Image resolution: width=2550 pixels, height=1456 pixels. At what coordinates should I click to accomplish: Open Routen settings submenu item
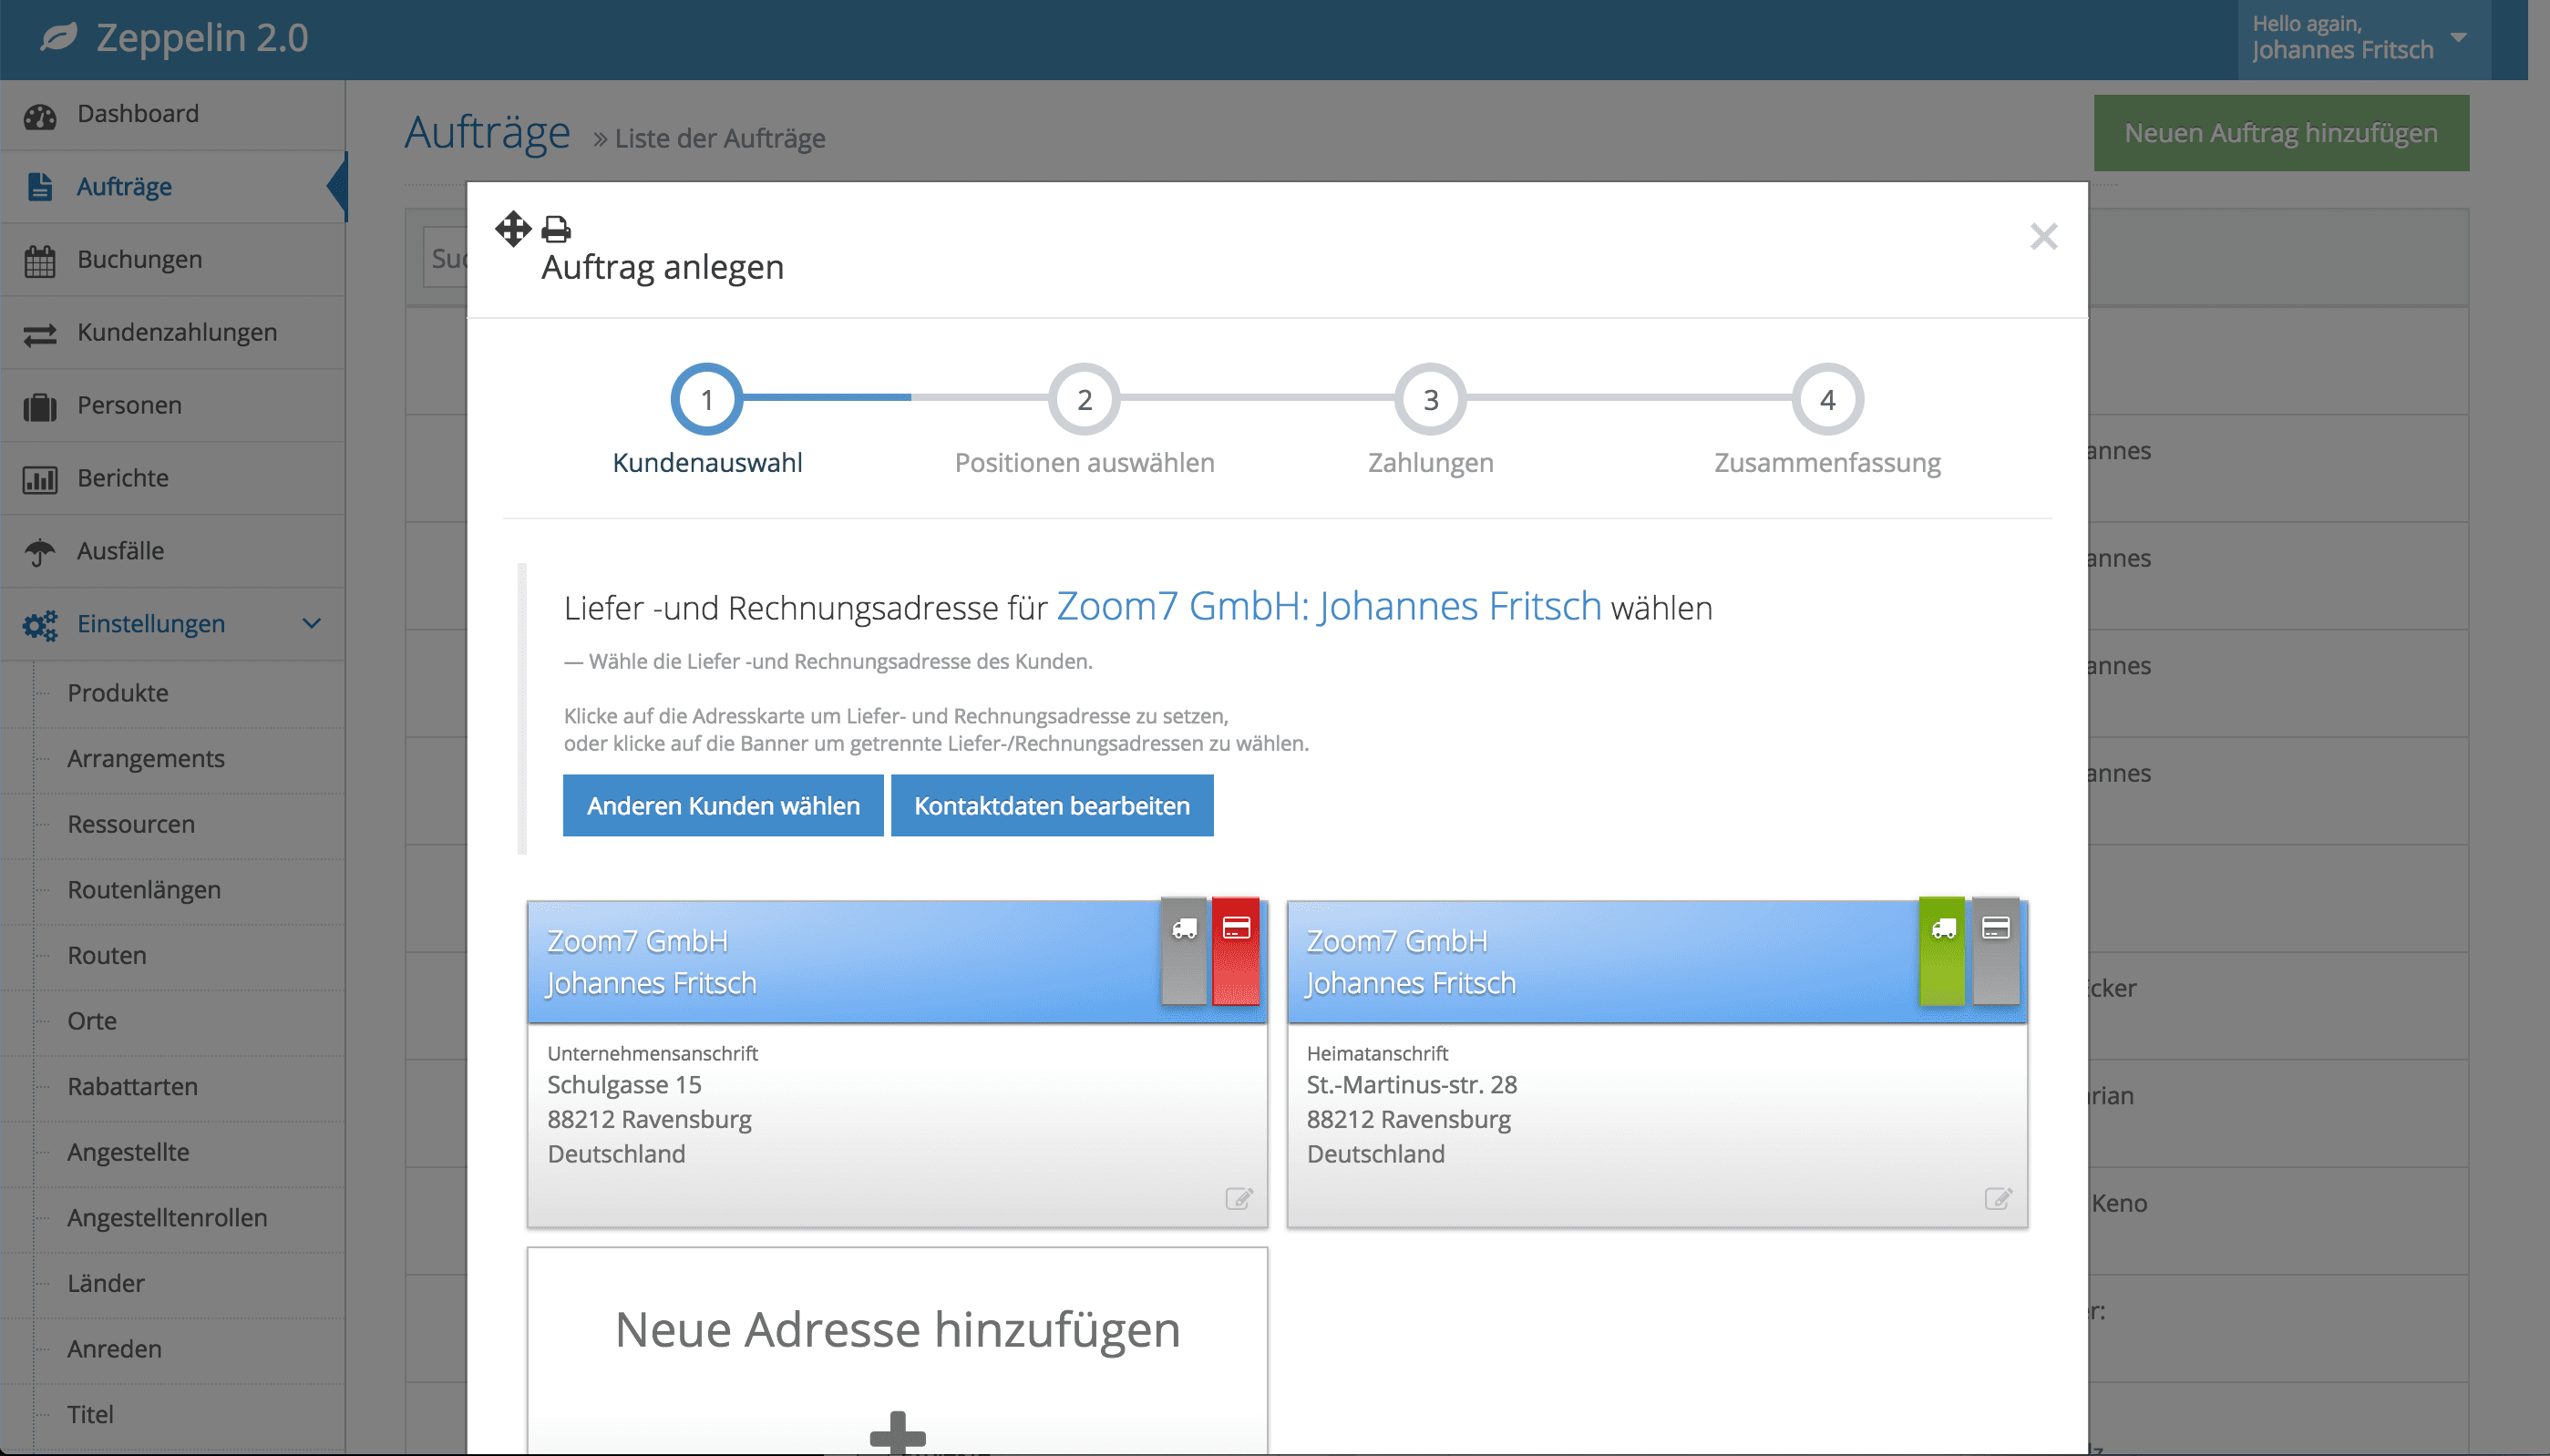[107, 955]
